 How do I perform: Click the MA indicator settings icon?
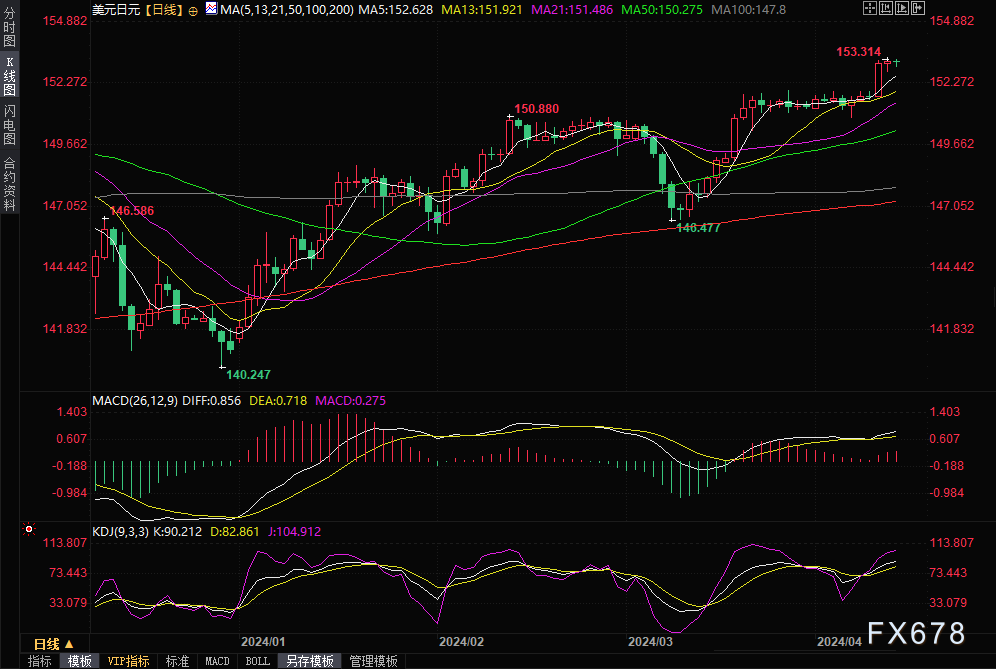click(x=209, y=9)
